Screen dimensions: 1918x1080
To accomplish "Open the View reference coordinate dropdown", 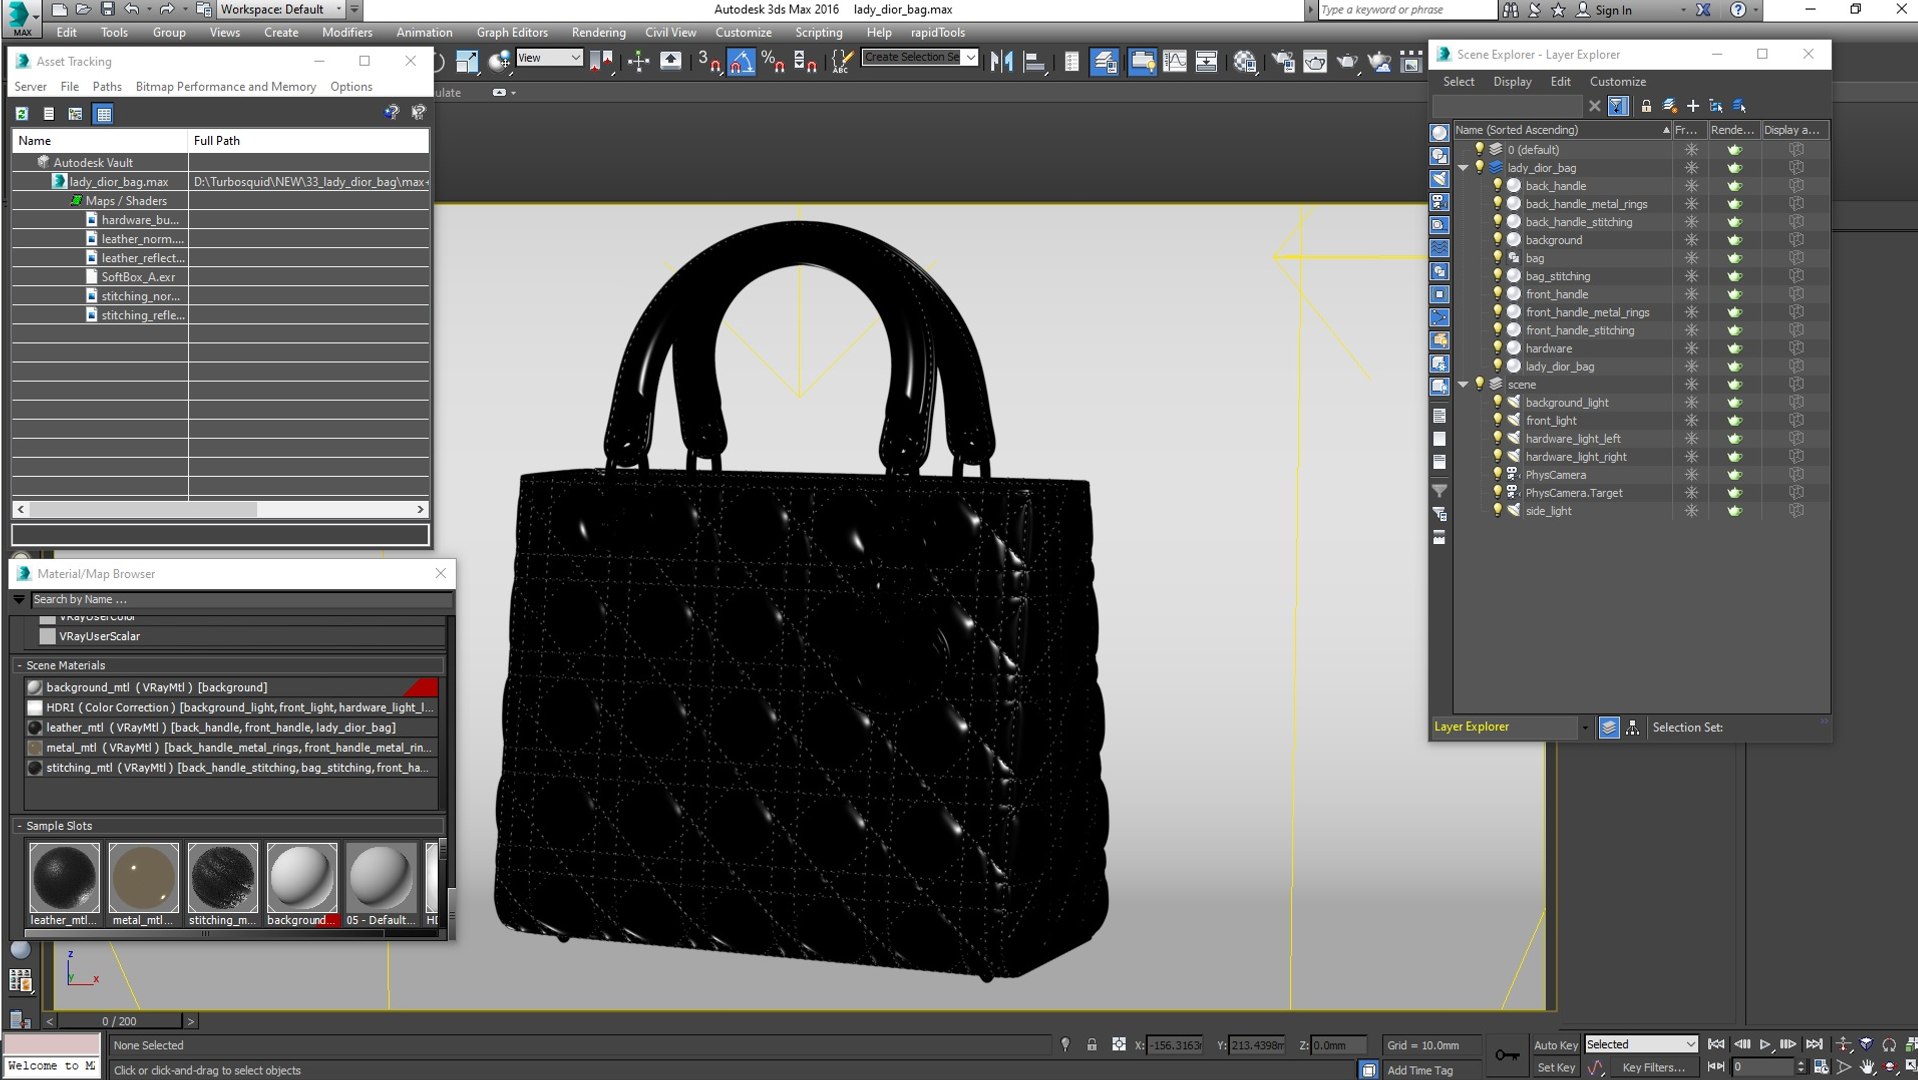I will pyautogui.click(x=549, y=58).
